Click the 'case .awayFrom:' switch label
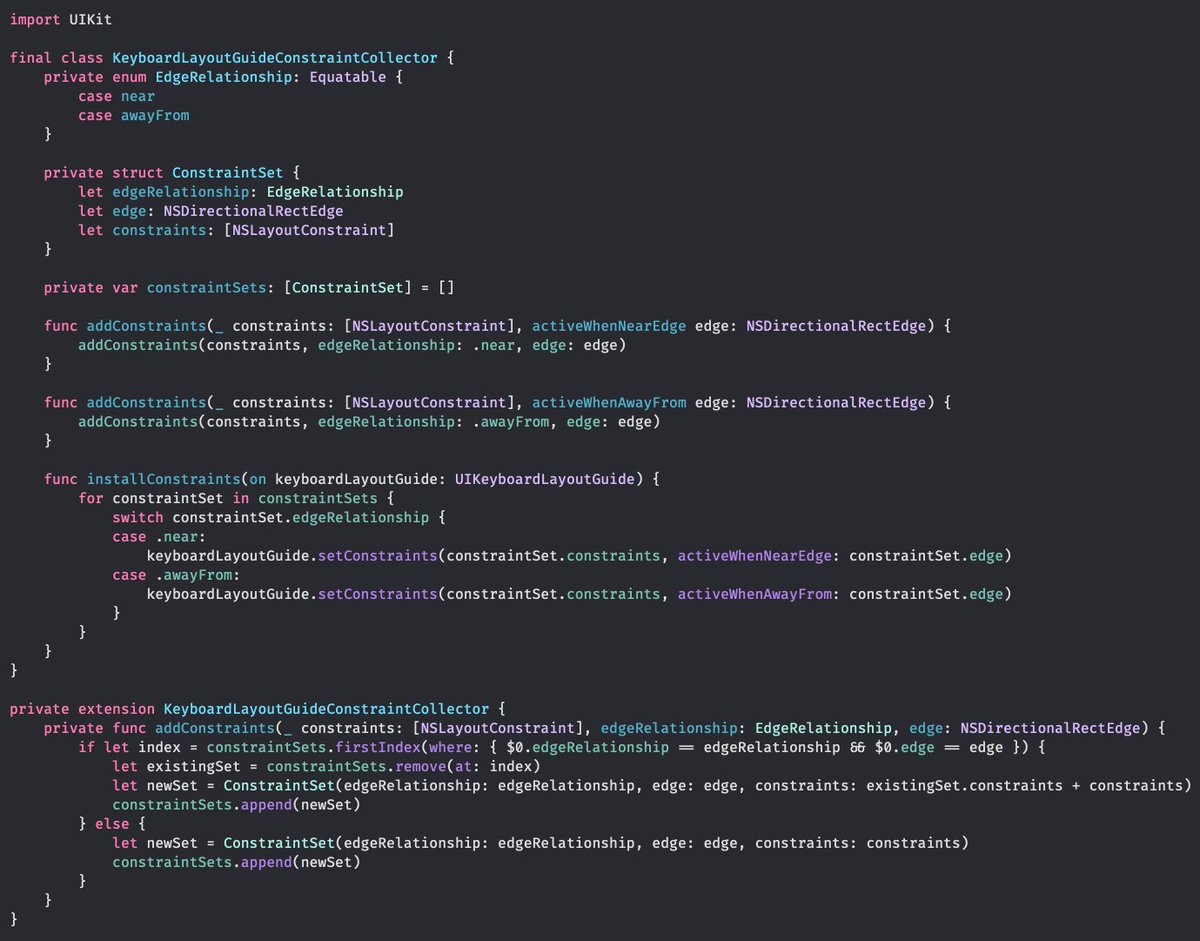The width and height of the screenshot is (1200, 941). pyautogui.click(x=177, y=574)
